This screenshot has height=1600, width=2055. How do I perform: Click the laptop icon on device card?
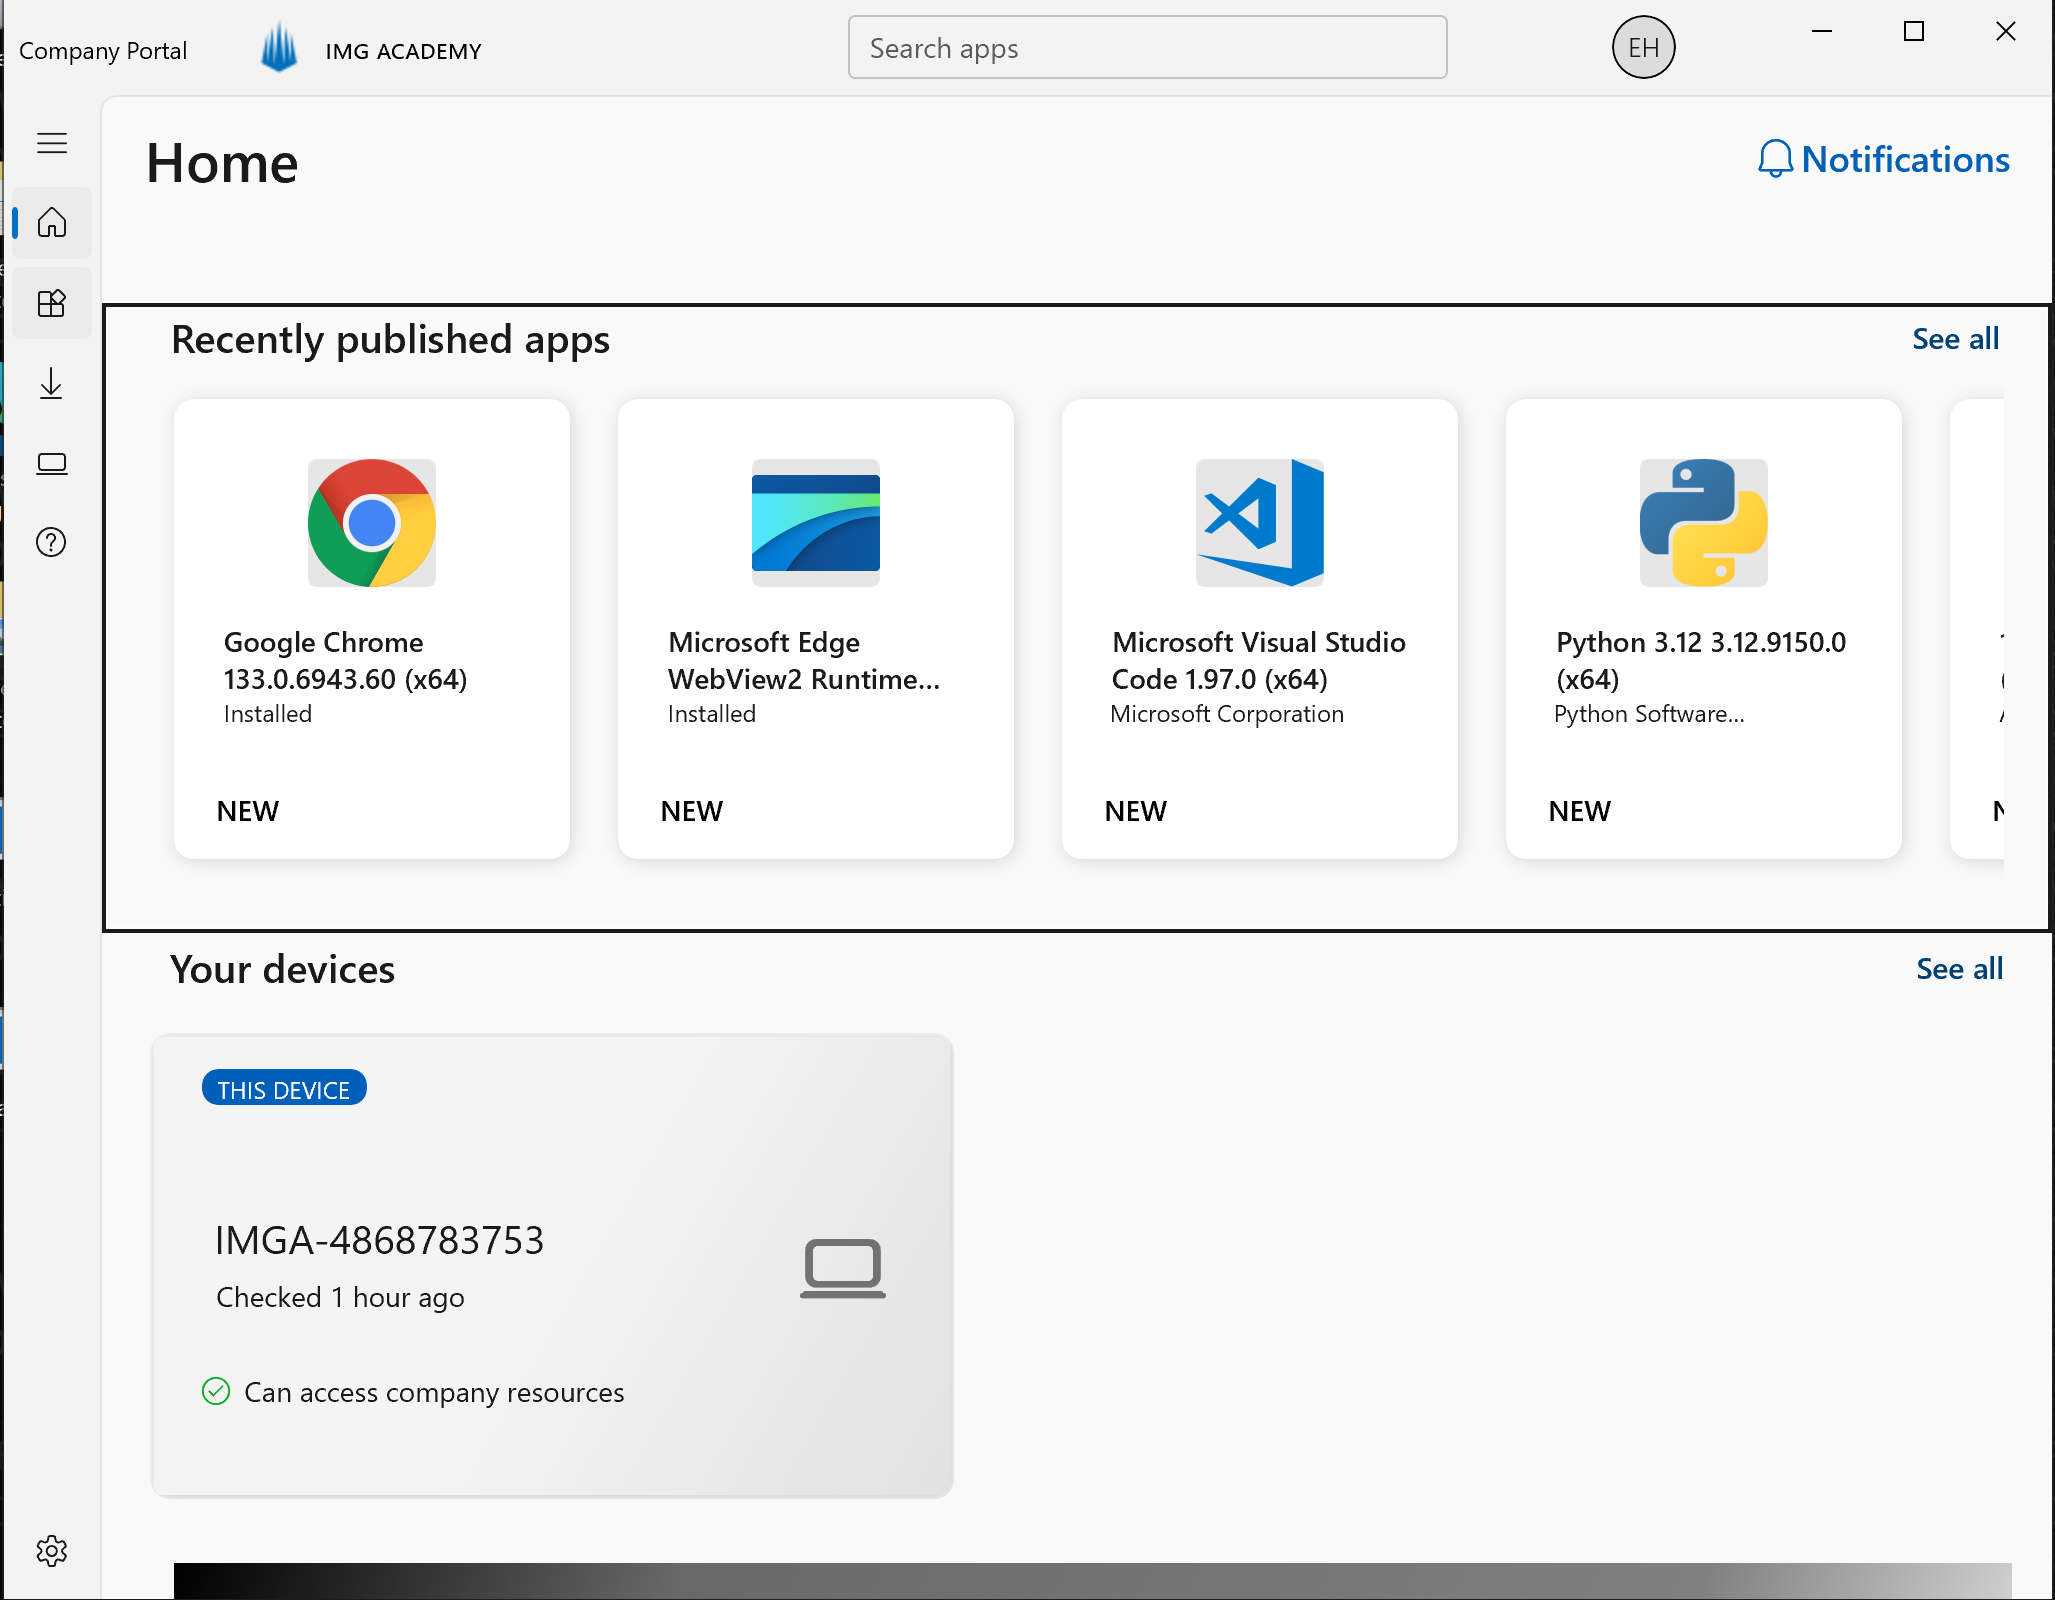point(843,1267)
